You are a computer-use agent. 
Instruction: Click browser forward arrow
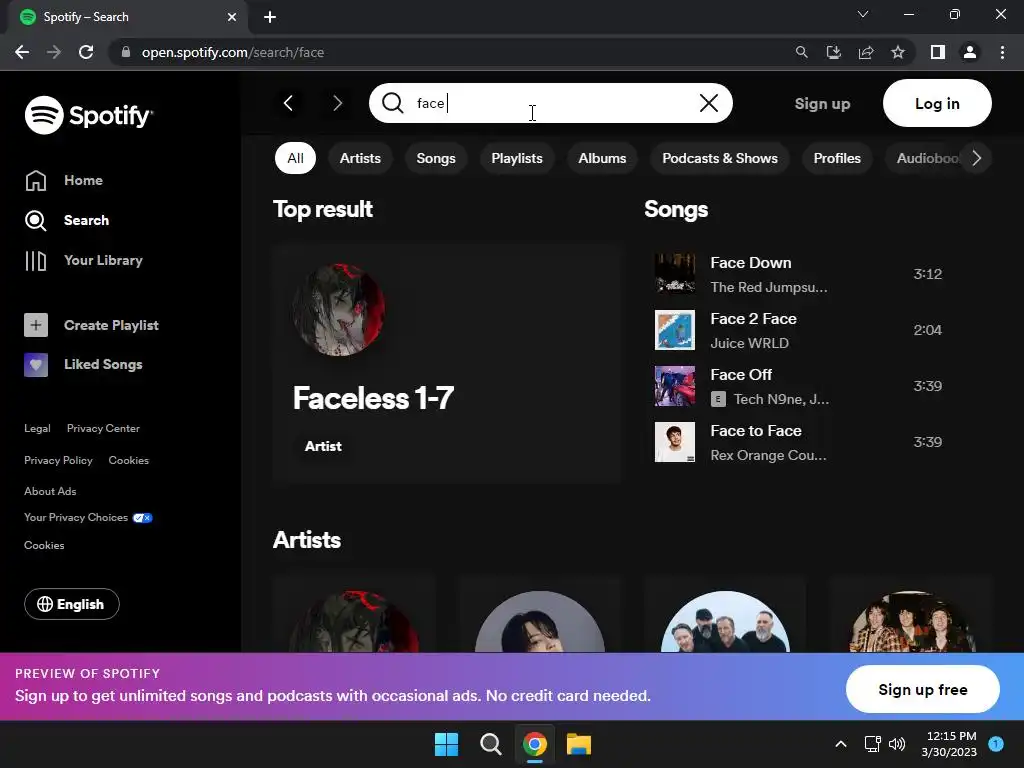[x=54, y=52]
